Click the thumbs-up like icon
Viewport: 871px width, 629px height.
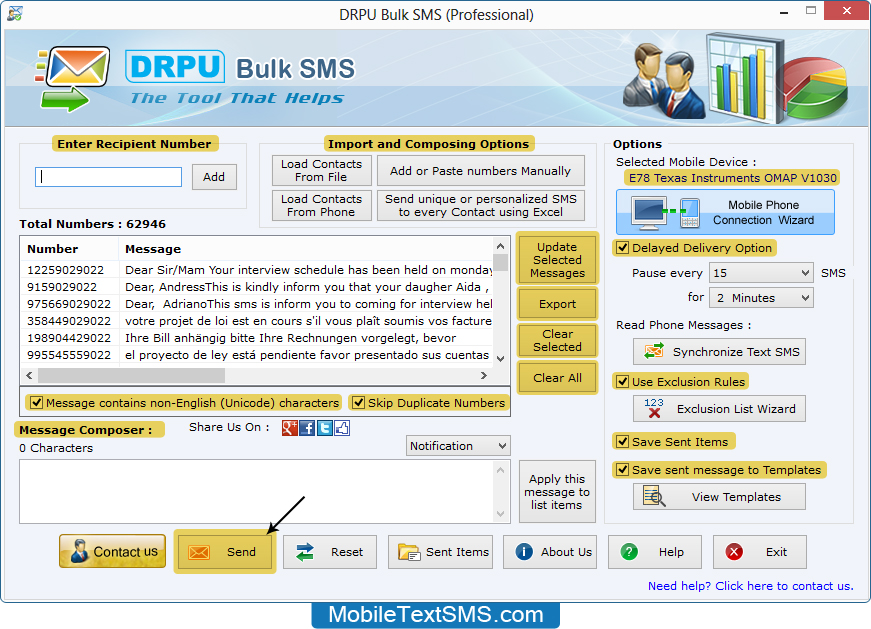(x=342, y=428)
